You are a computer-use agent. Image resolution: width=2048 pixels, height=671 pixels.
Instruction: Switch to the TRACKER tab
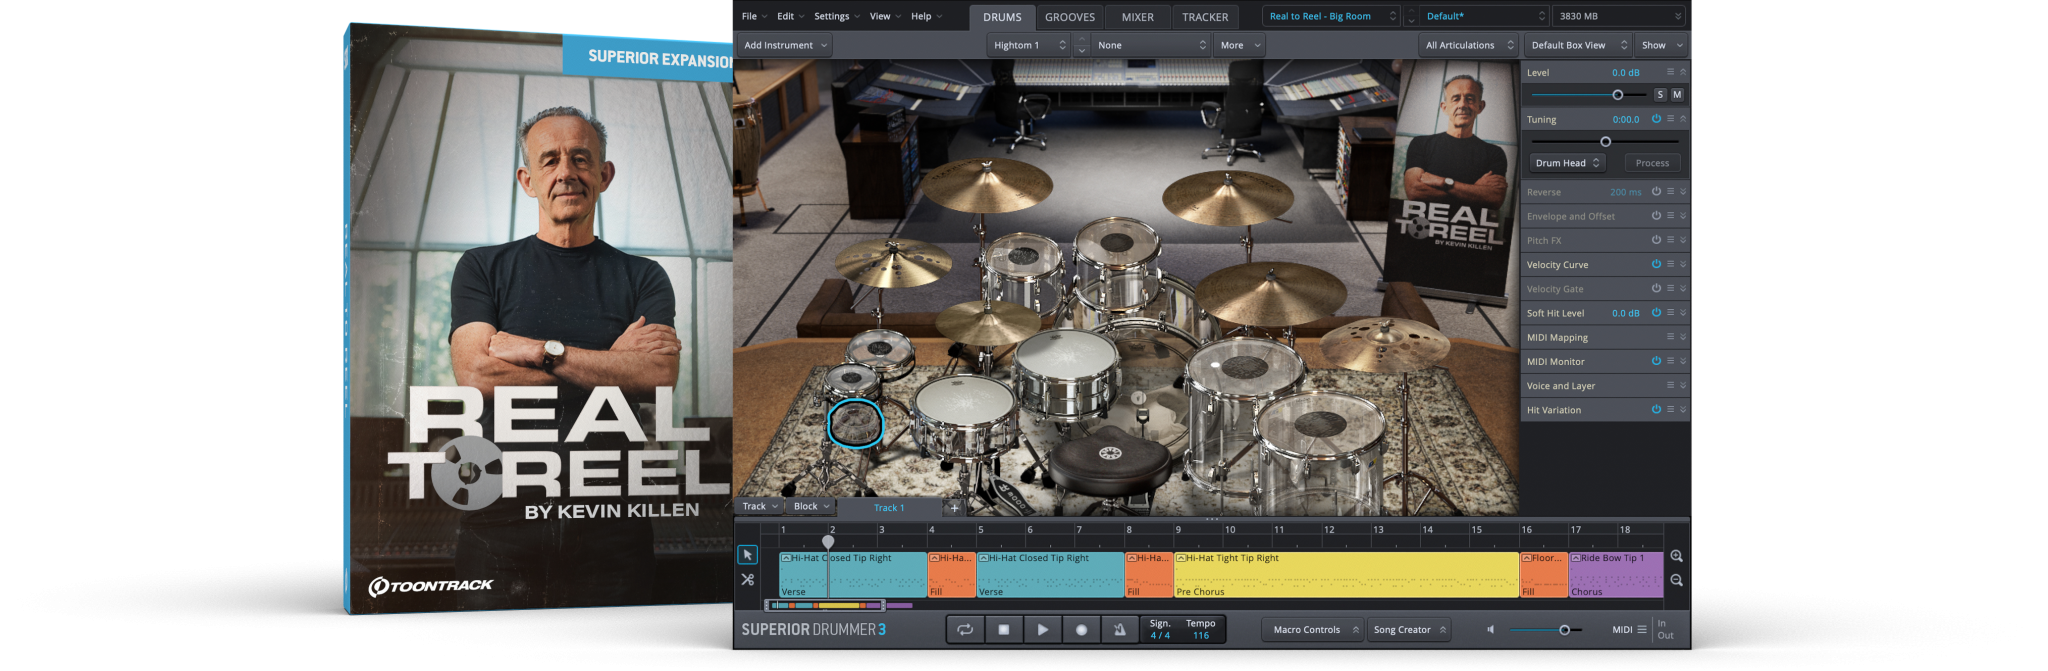1205,17
